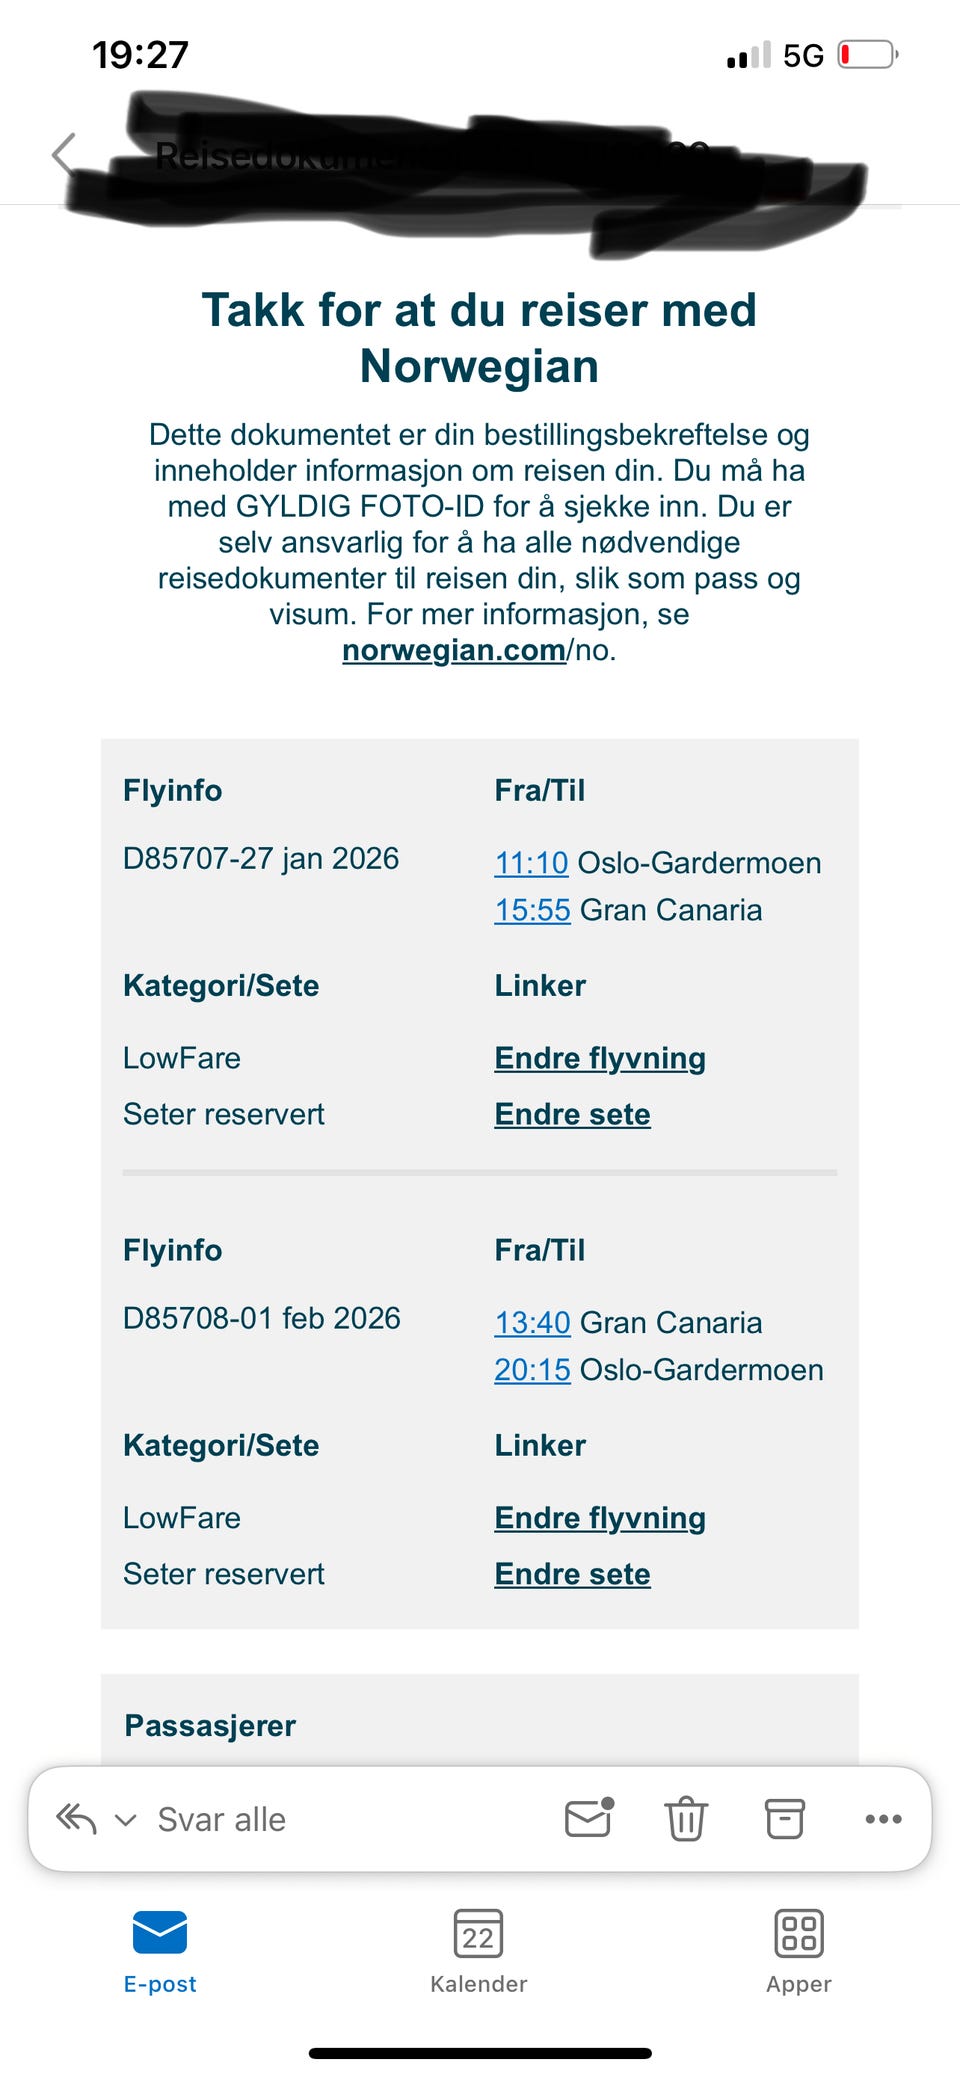
Task: Switch to the Apper tab
Action: coord(797,1955)
